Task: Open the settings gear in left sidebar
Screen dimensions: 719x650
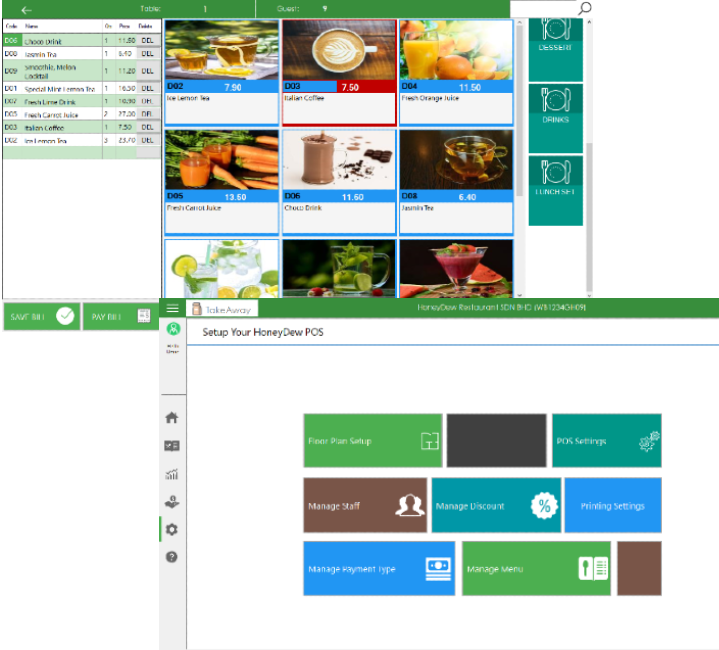Action: pos(172,529)
